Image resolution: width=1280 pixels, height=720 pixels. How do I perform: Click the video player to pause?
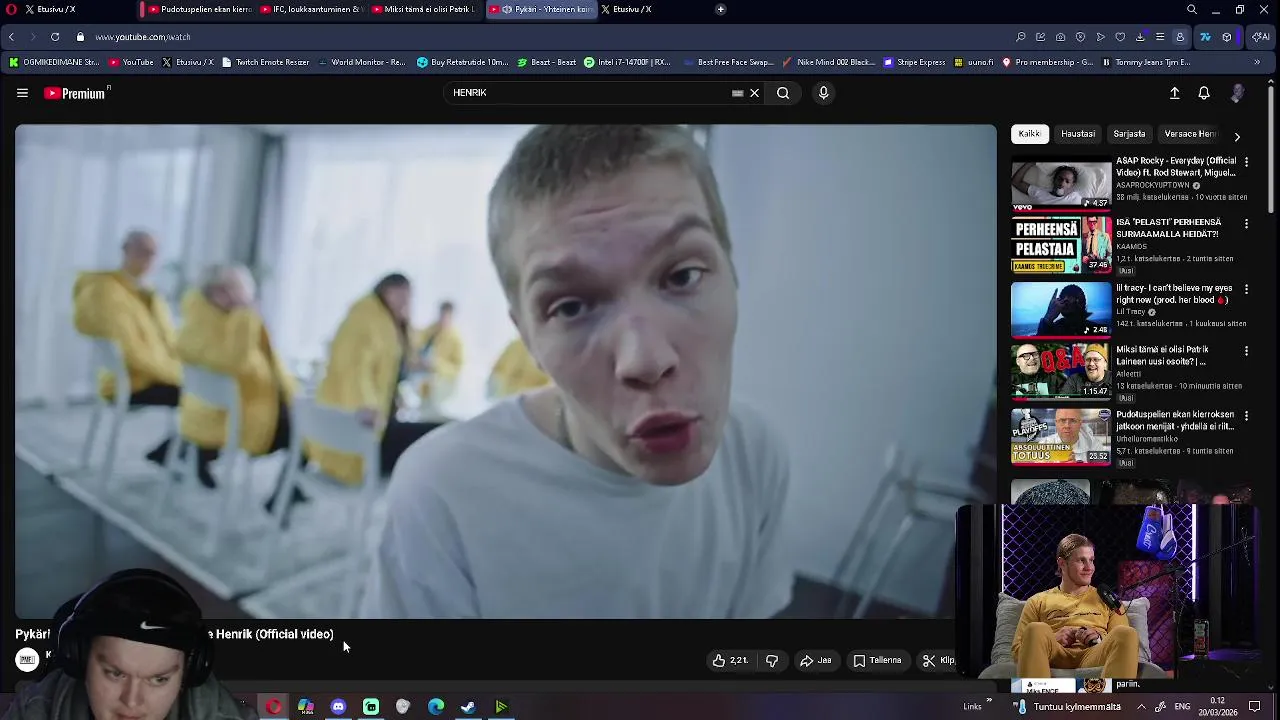point(505,371)
